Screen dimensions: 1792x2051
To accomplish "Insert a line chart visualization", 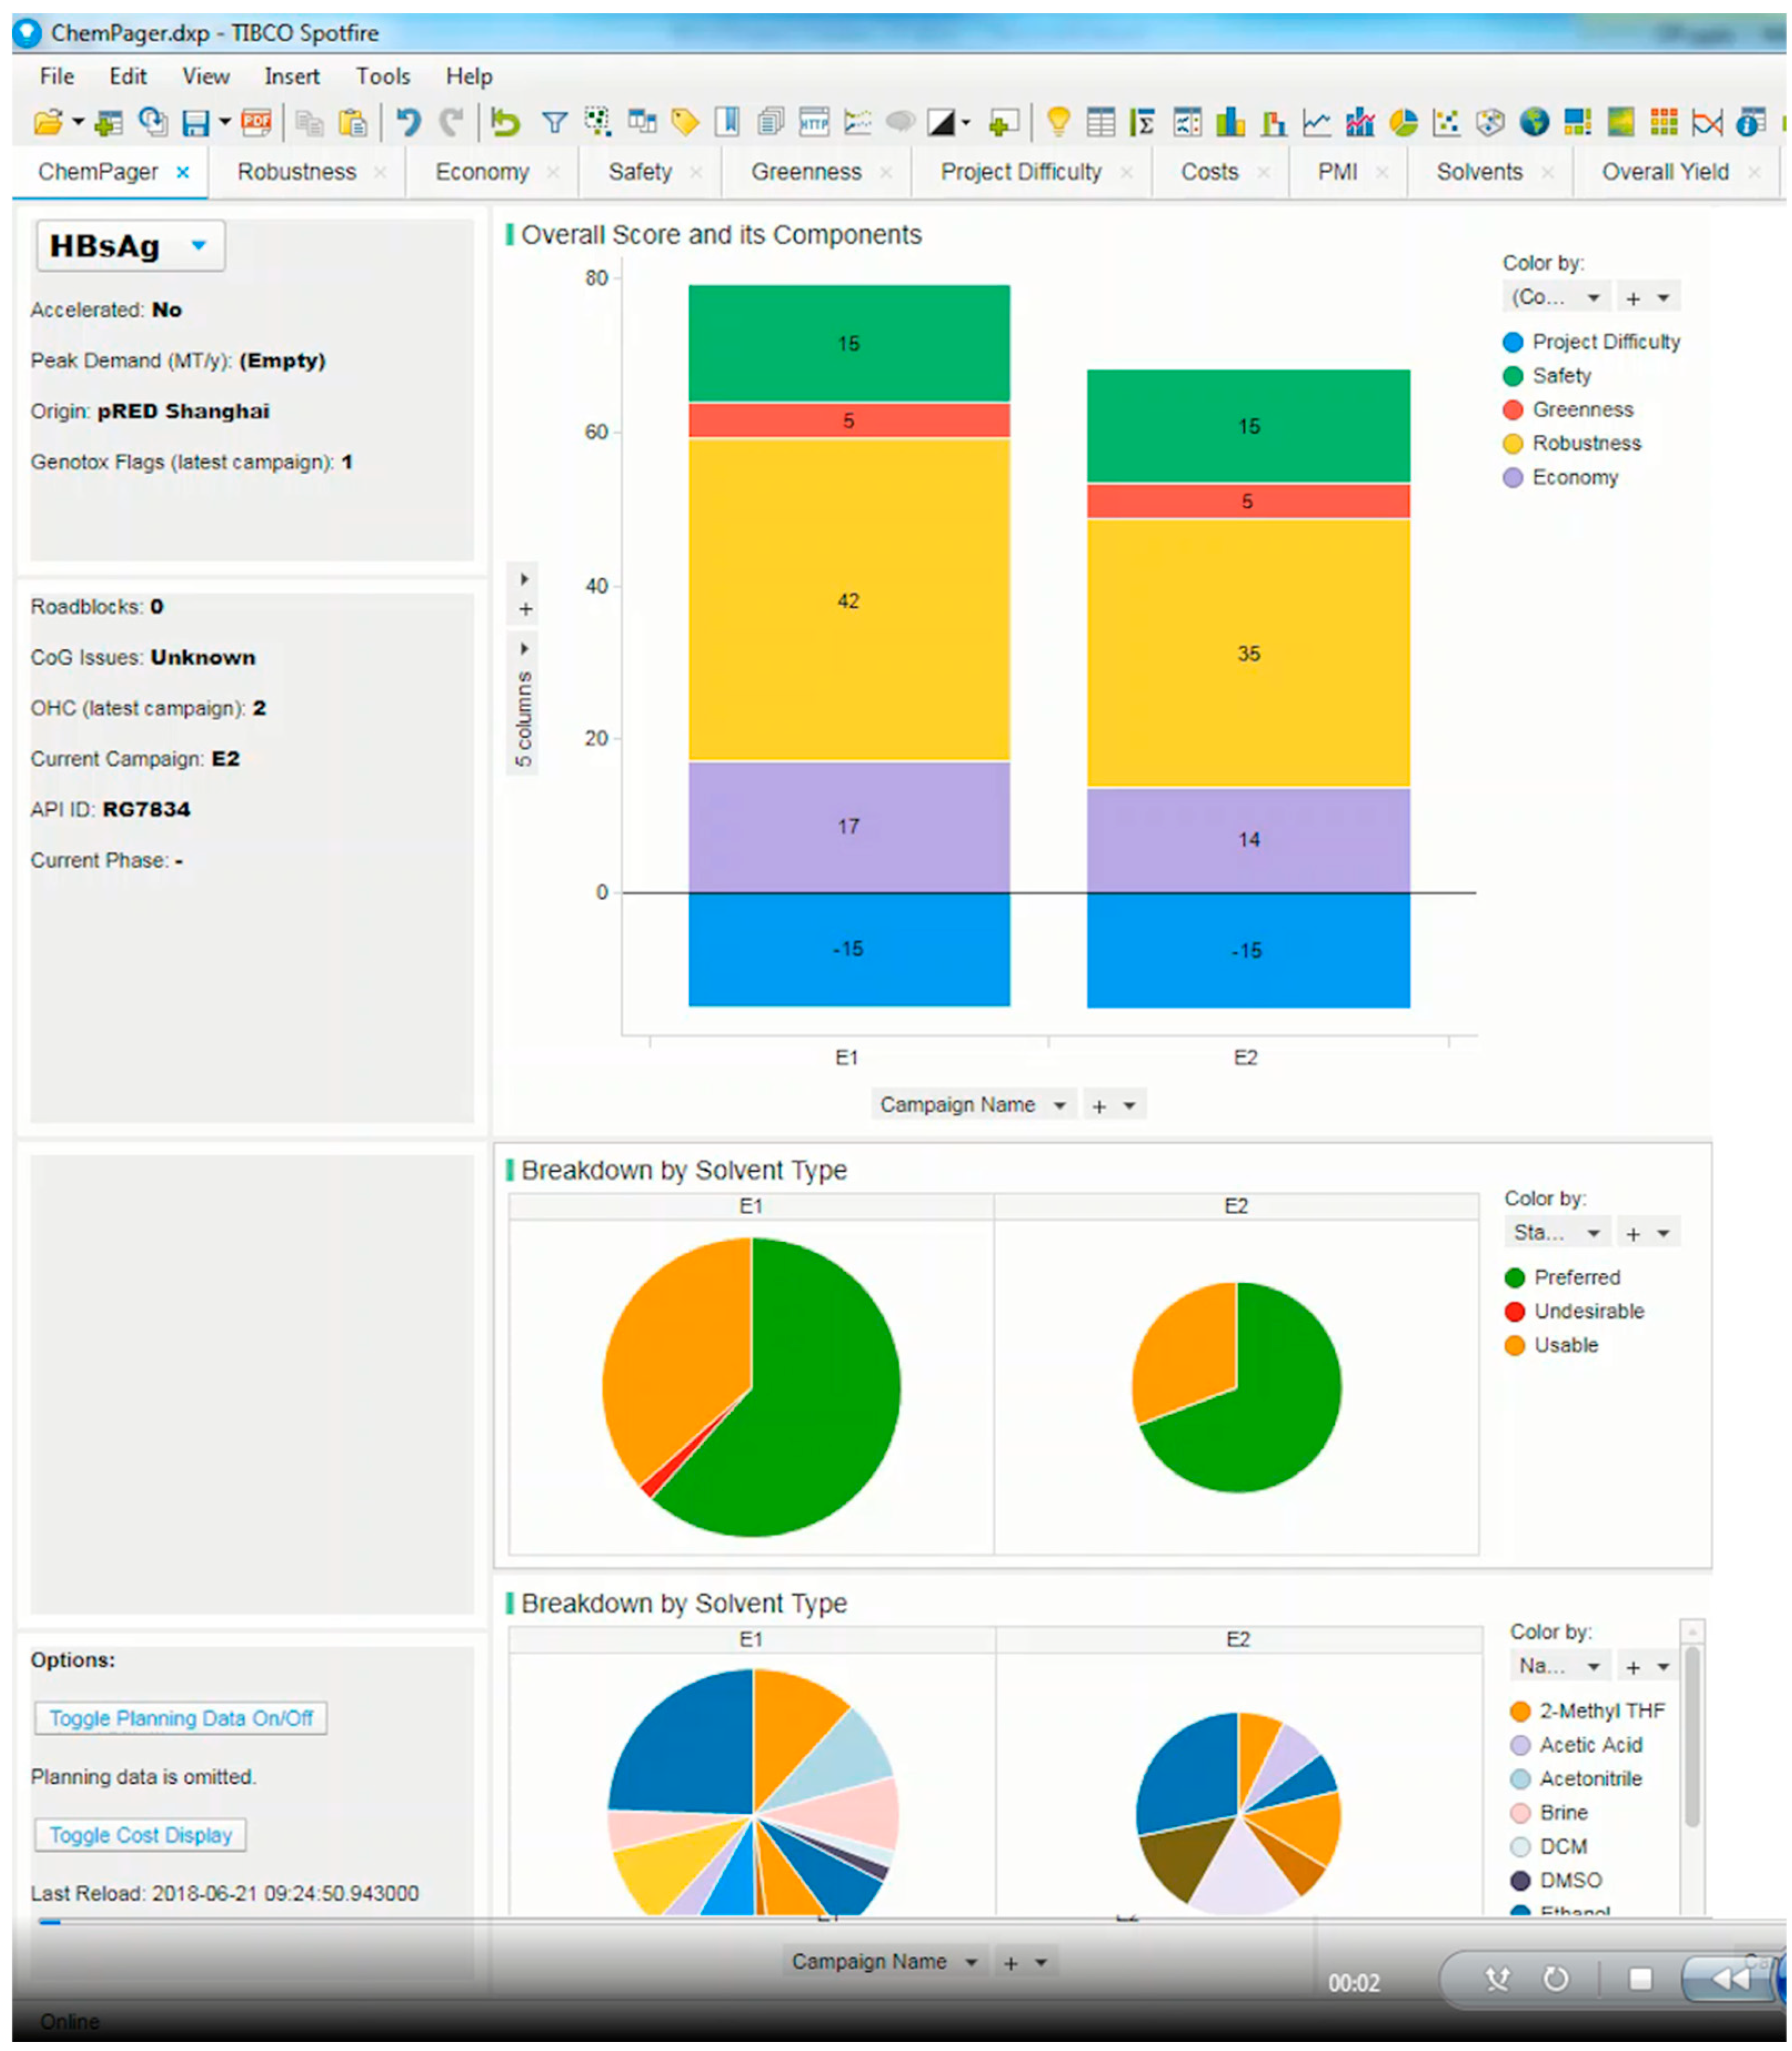I will pyautogui.click(x=1316, y=122).
